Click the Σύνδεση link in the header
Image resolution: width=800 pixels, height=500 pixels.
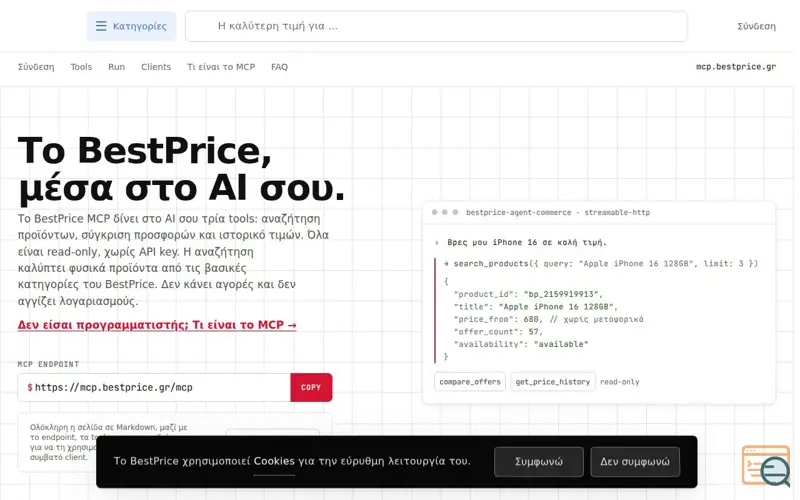pos(756,26)
